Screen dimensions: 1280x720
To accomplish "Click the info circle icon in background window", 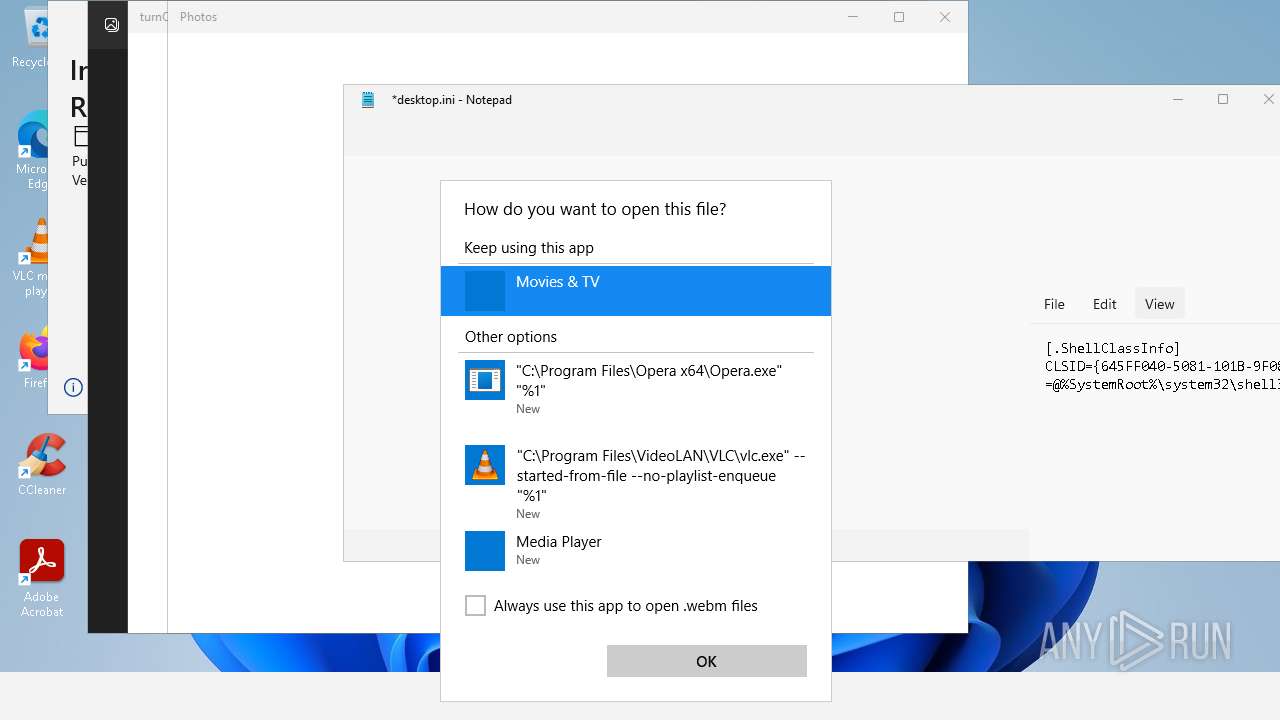I will coord(73,387).
